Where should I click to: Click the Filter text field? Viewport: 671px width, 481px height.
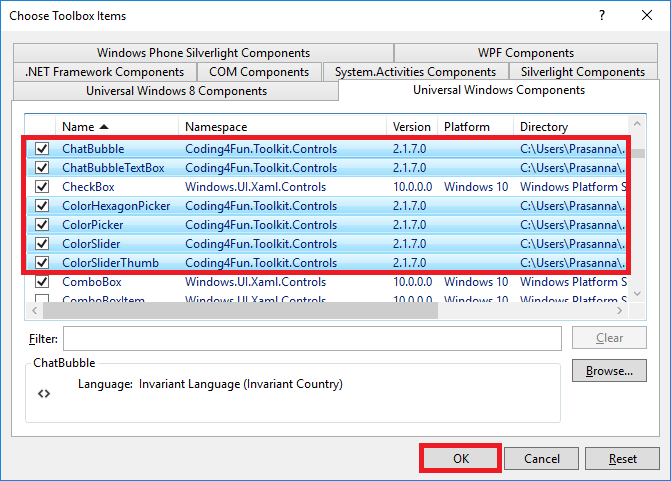[x=311, y=338]
